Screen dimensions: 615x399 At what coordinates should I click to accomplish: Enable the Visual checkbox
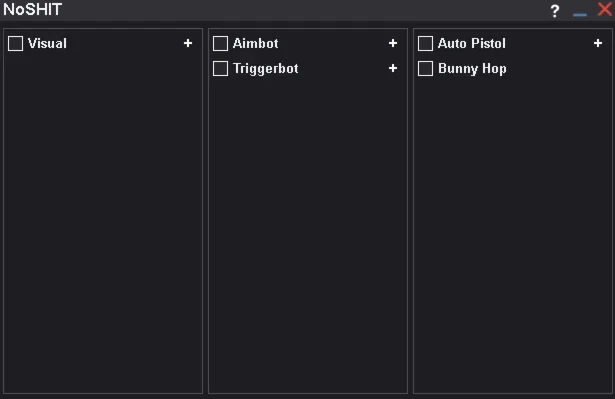[x=16, y=43]
